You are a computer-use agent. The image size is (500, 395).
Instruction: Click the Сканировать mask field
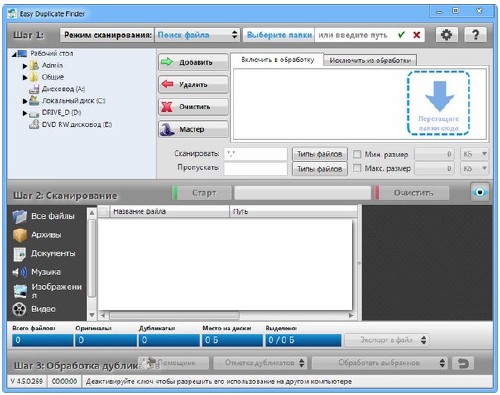(256, 154)
